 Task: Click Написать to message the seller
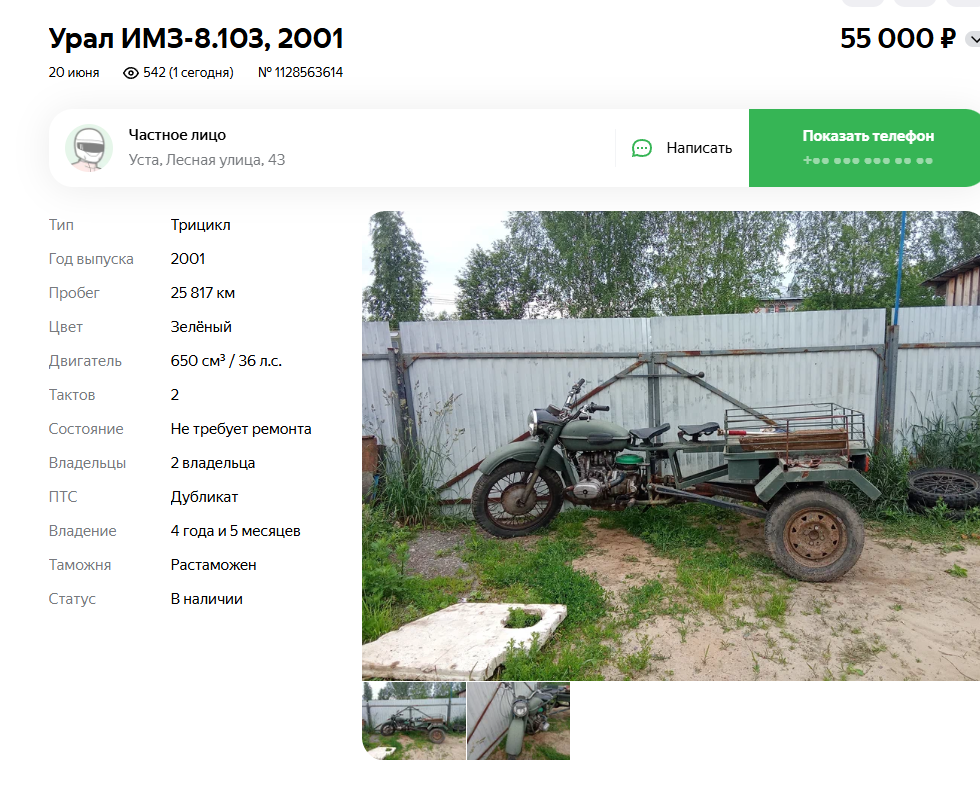tap(699, 148)
